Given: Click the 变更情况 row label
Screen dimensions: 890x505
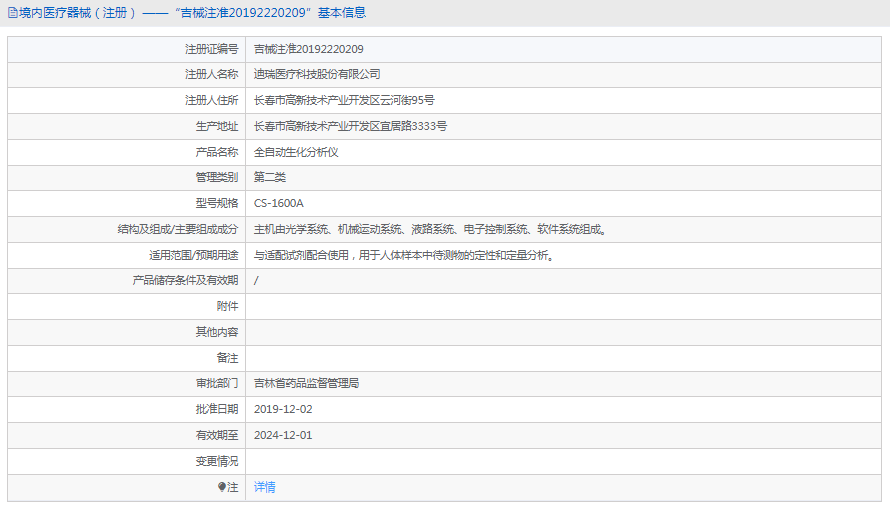Looking at the screenshot, I should [217, 461].
